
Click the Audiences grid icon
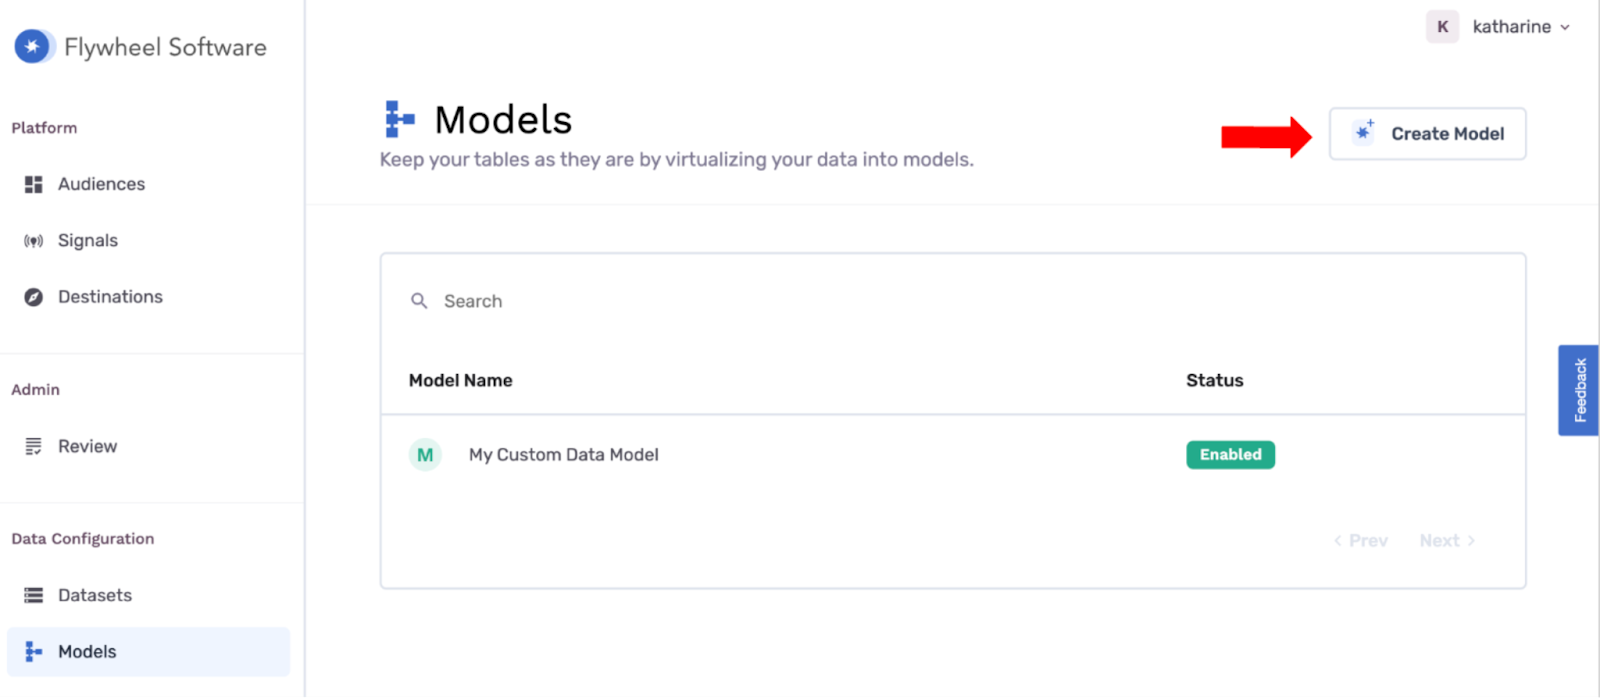(x=34, y=184)
